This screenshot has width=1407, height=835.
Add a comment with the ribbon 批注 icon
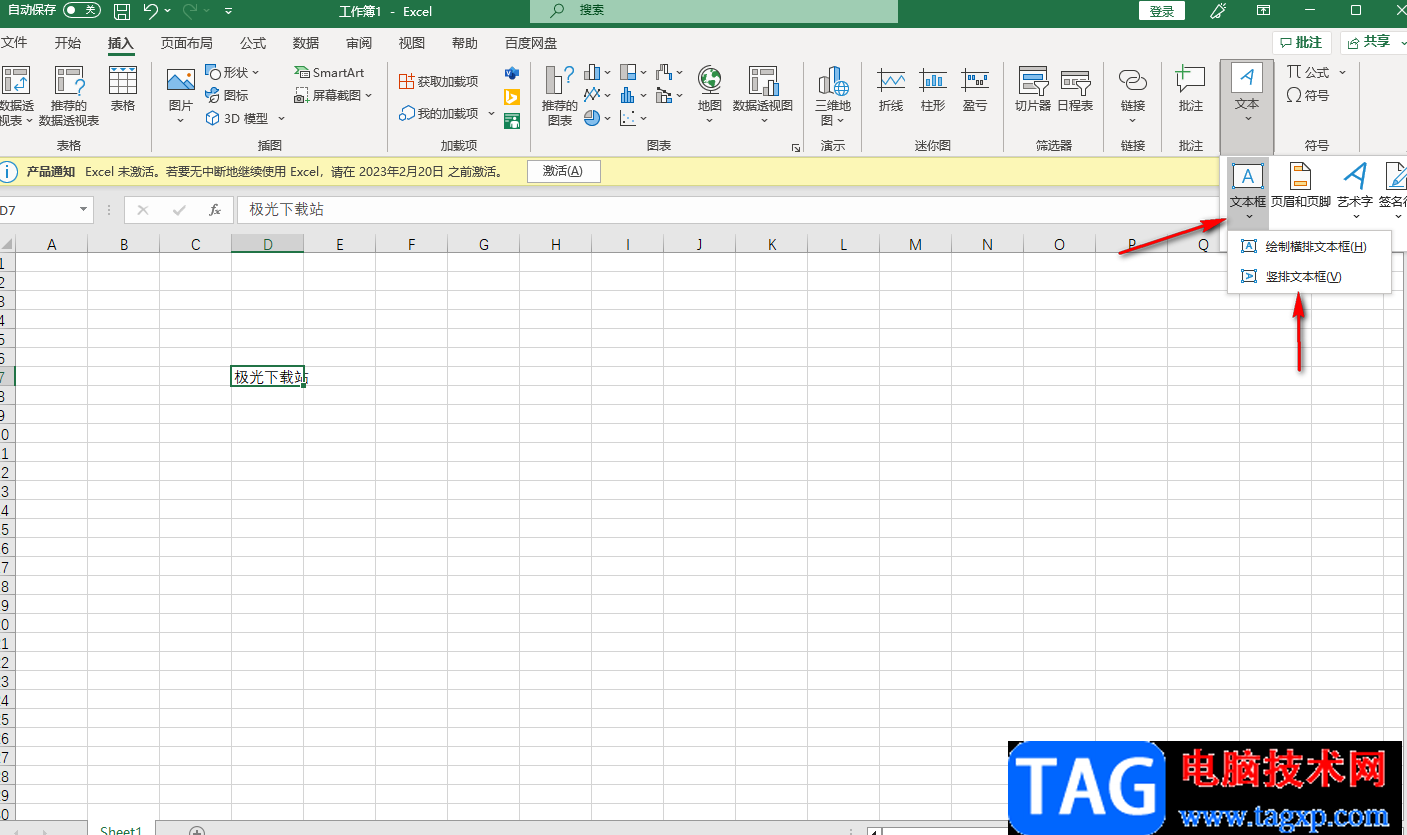pos(1191,90)
